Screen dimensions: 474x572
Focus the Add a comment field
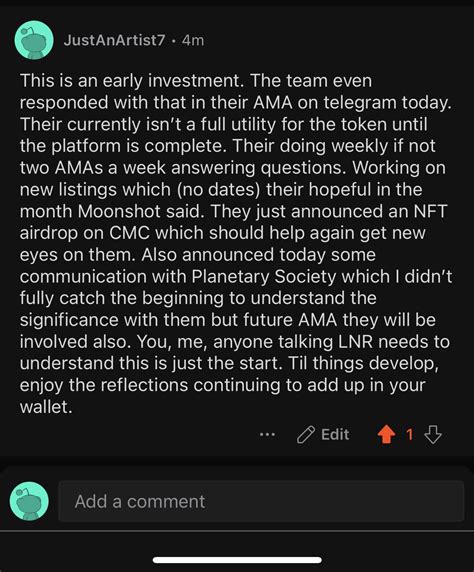(261, 501)
